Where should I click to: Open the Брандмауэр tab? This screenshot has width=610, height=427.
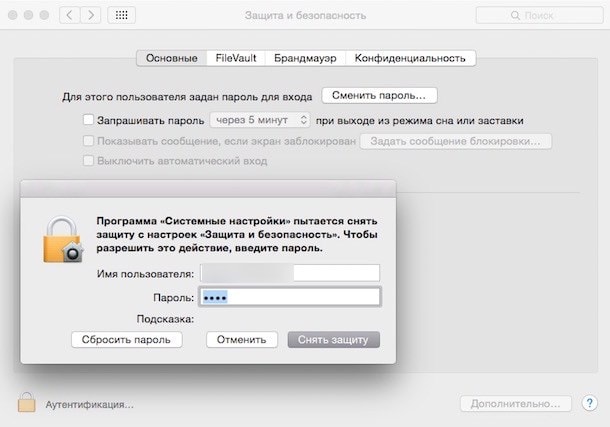coord(305,58)
